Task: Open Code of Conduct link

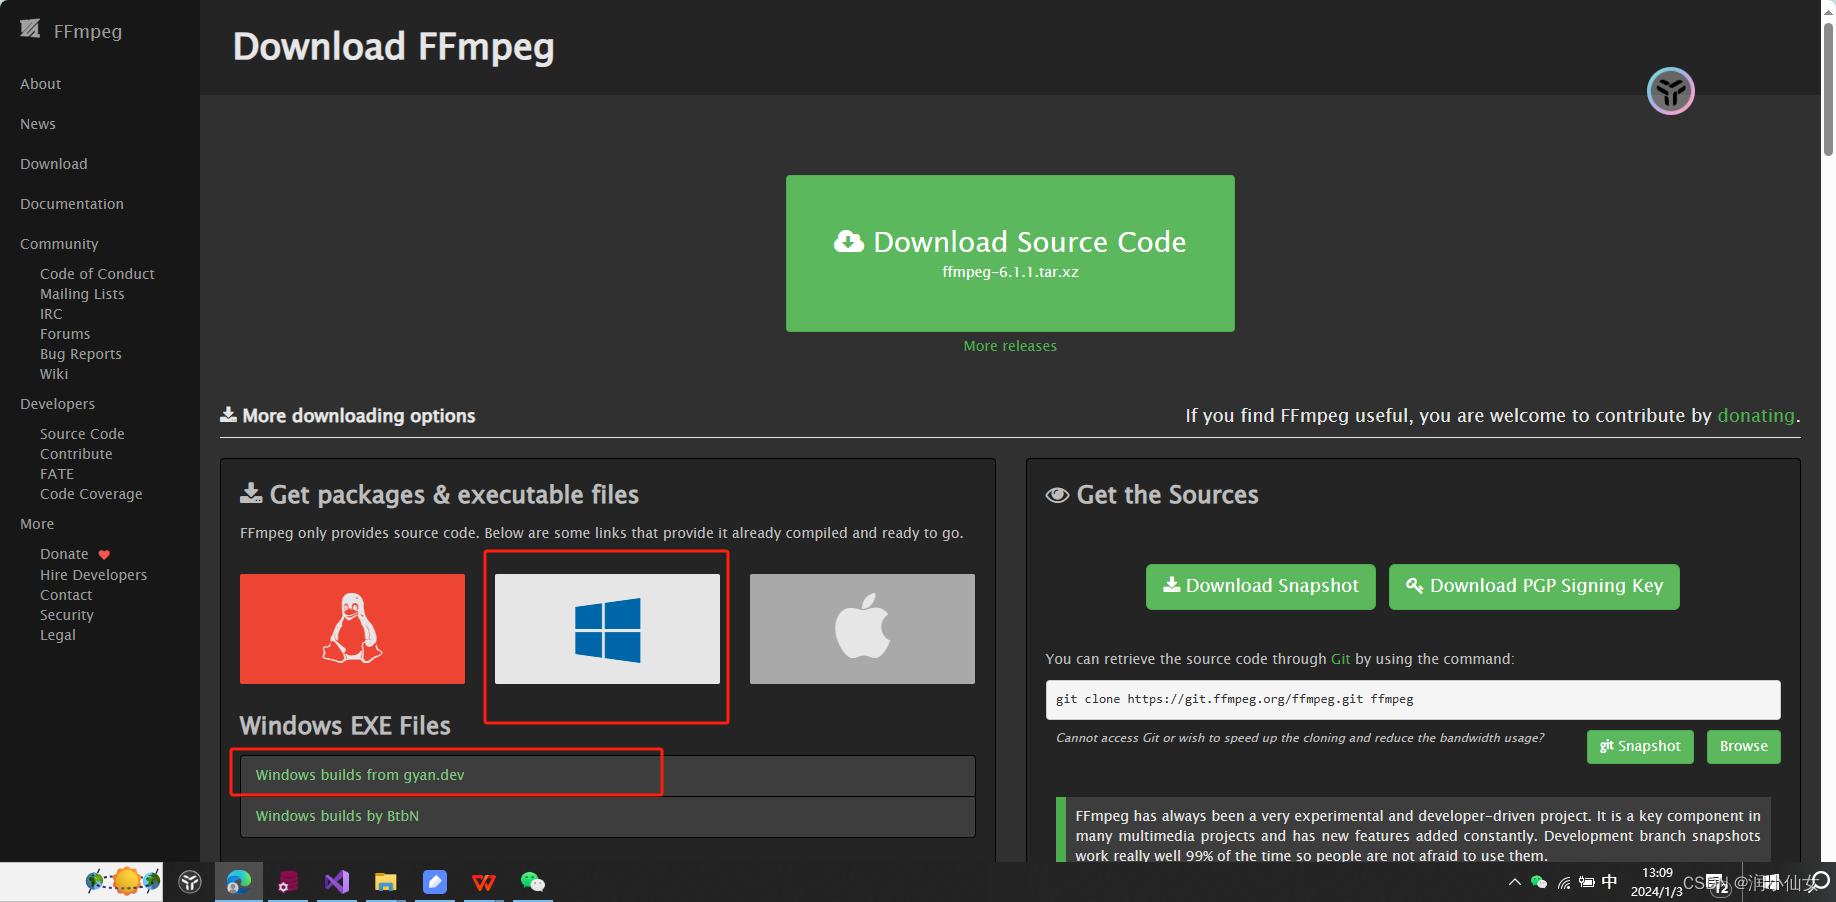Action: coord(97,274)
